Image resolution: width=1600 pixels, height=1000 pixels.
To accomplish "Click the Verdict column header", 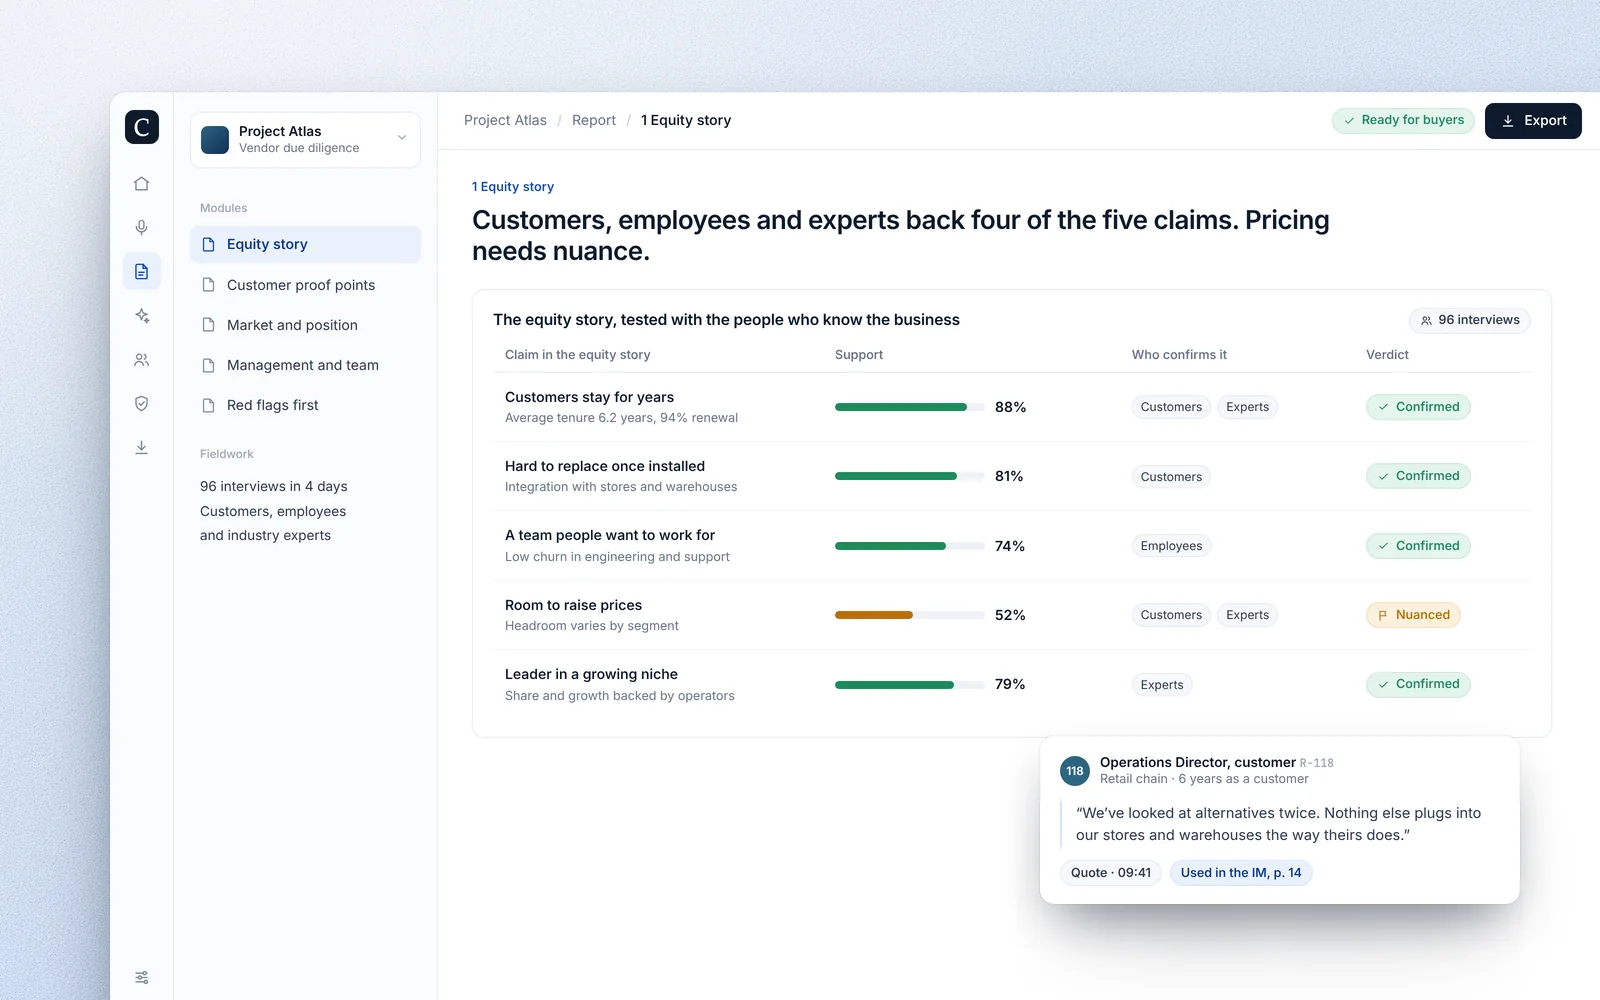I will pos(1387,355).
